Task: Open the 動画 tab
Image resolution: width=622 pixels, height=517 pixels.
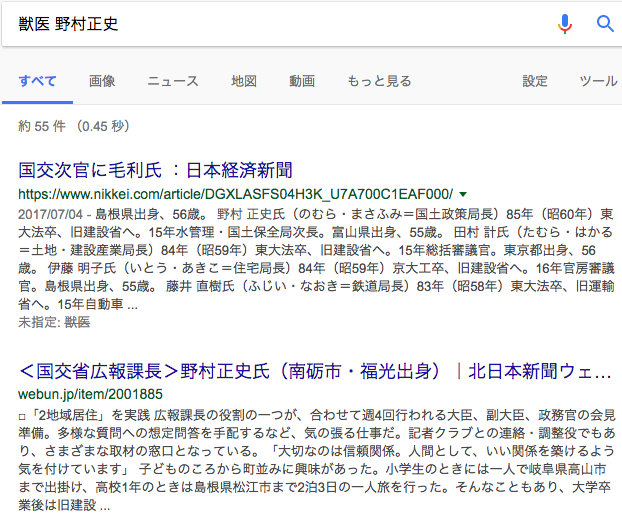Action: click(x=302, y=81)
